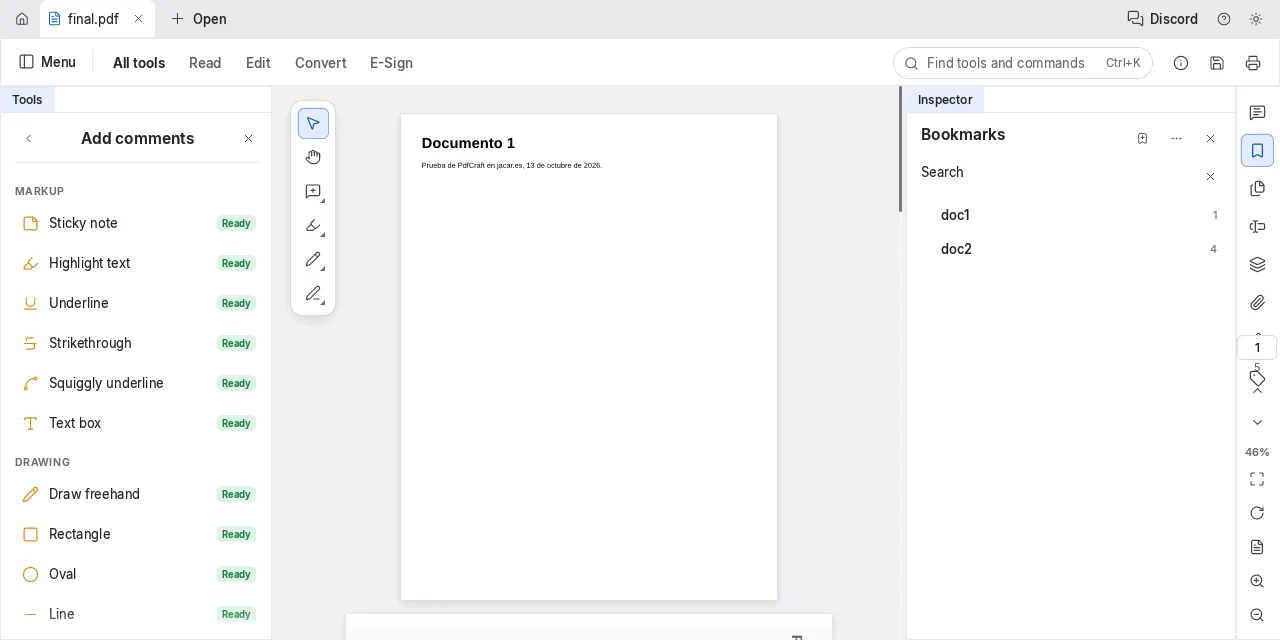The width and height of the screenshot is (1280, 640).
Task: Click the document viewer scrollbar thumb
Action: click(900, 149)
